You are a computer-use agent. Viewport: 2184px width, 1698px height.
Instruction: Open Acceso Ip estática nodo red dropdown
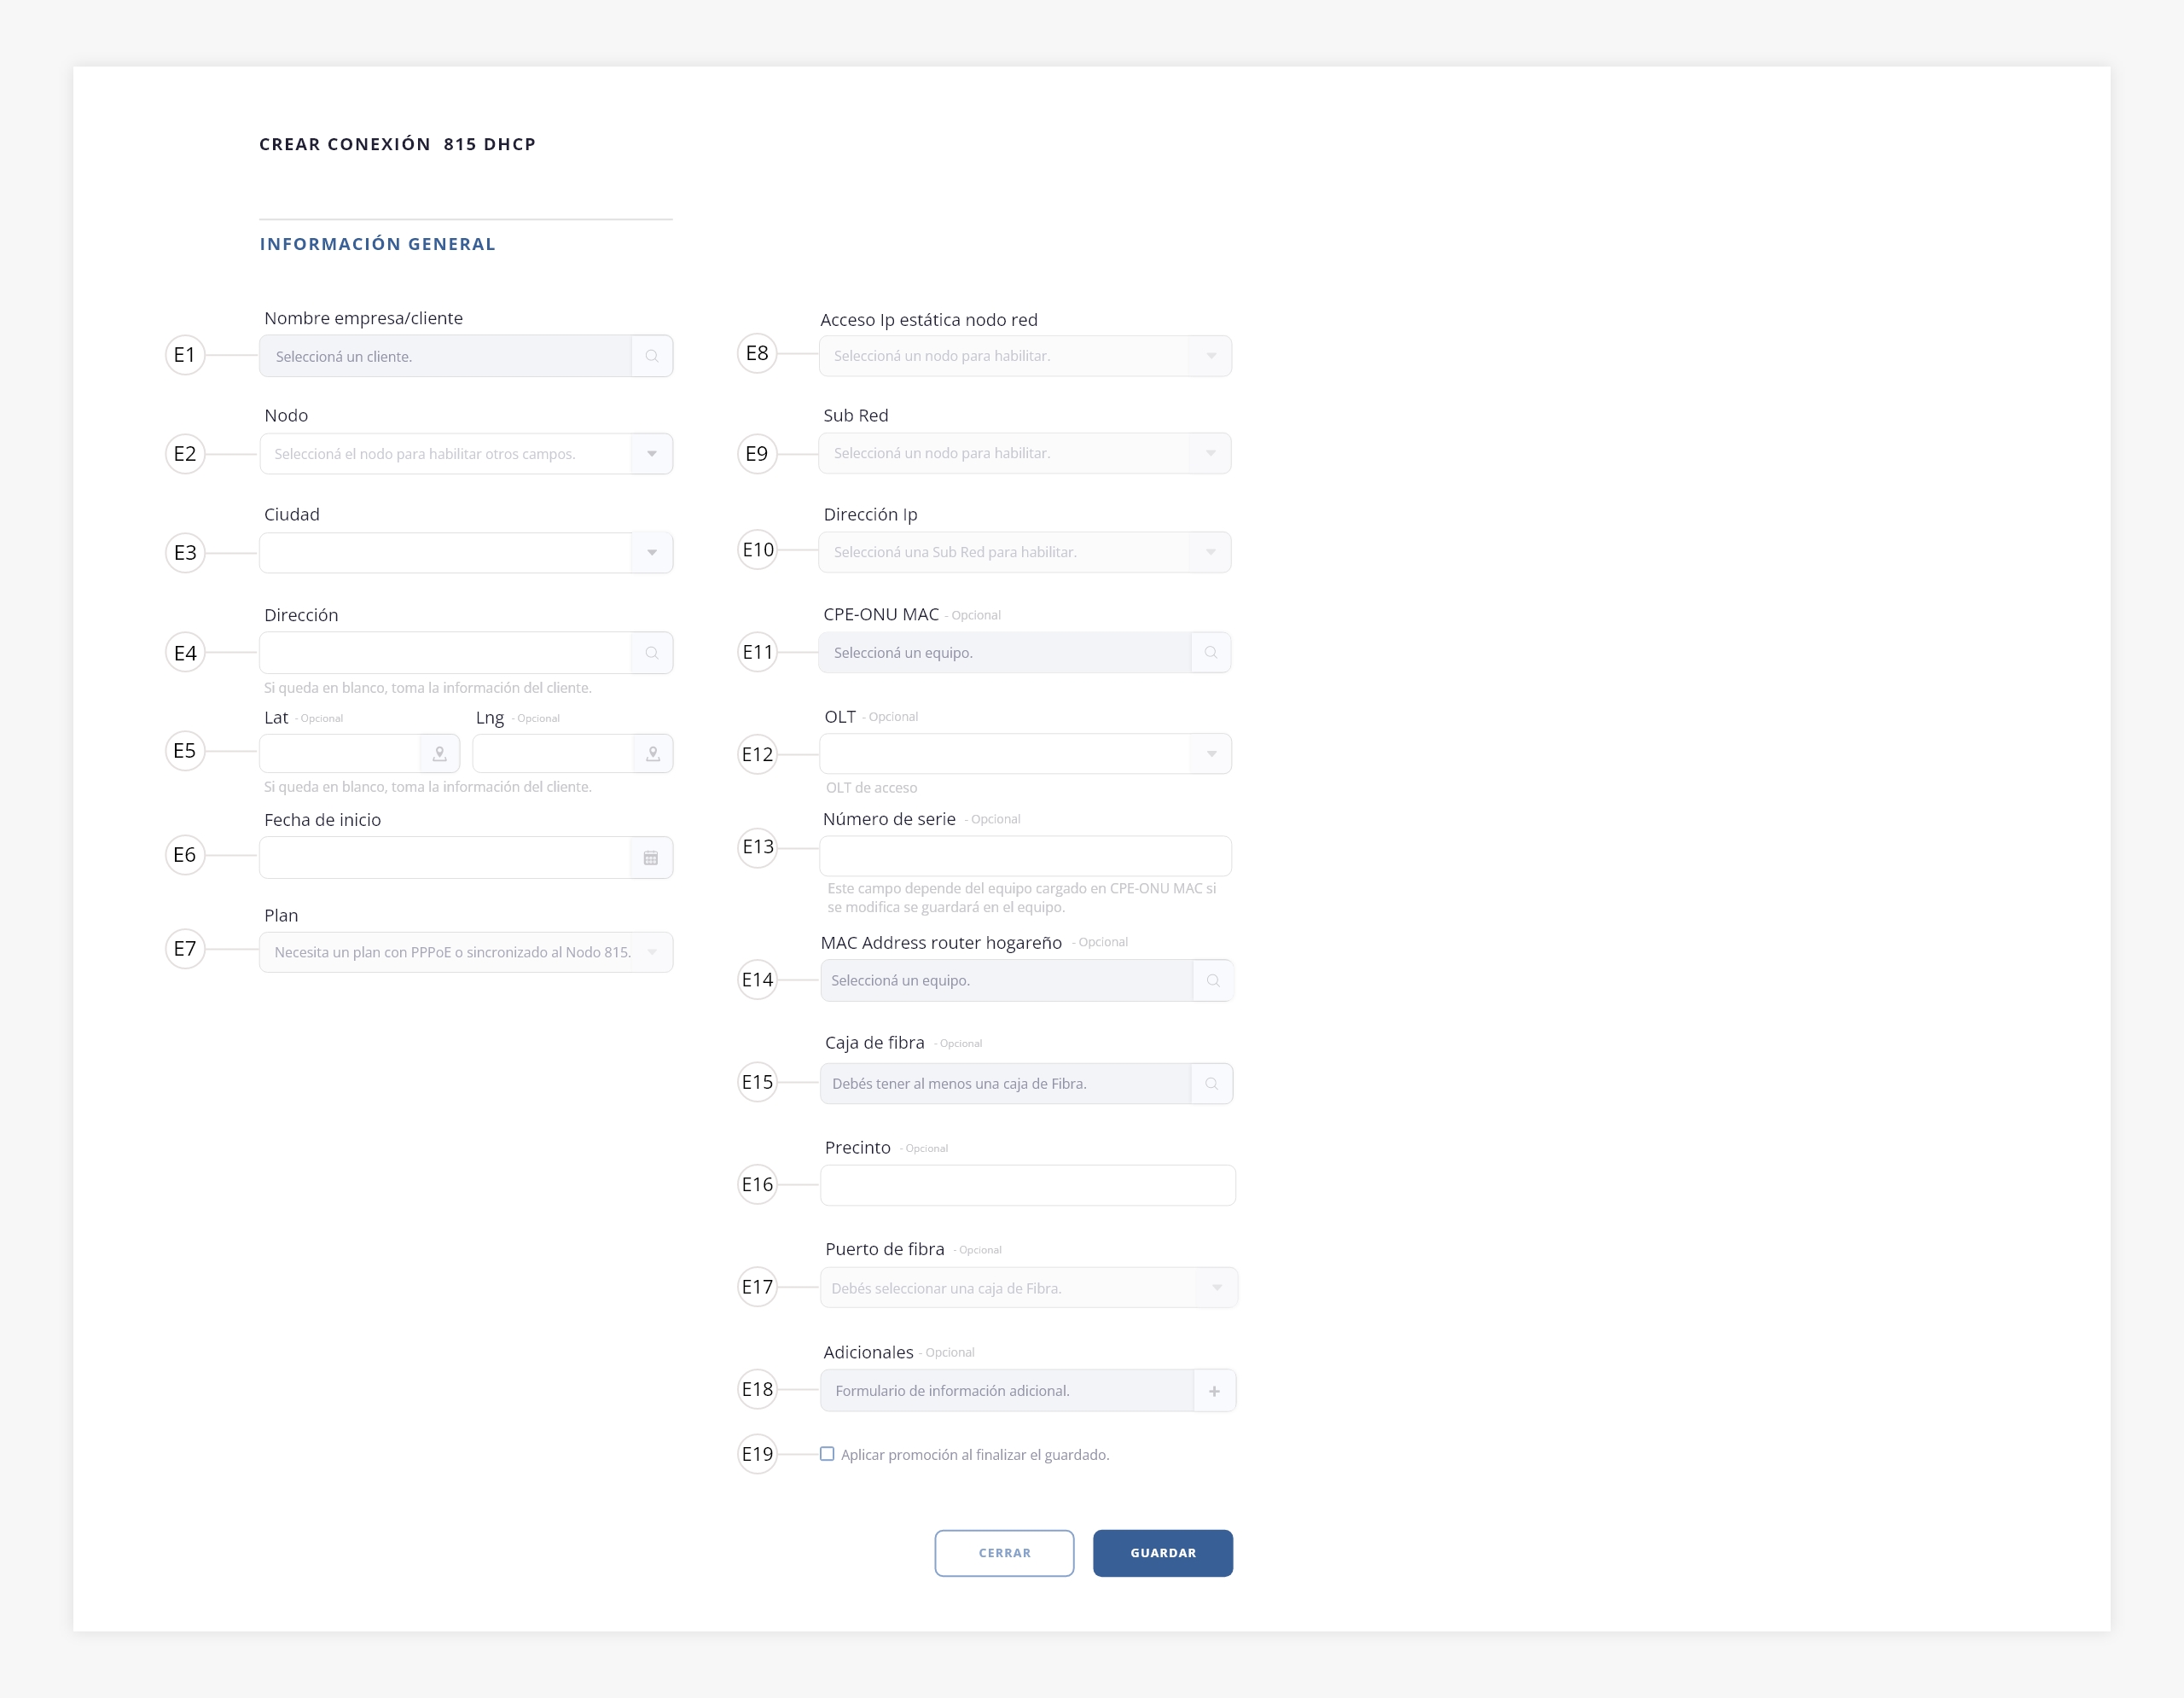click(x=1211, y=356)
